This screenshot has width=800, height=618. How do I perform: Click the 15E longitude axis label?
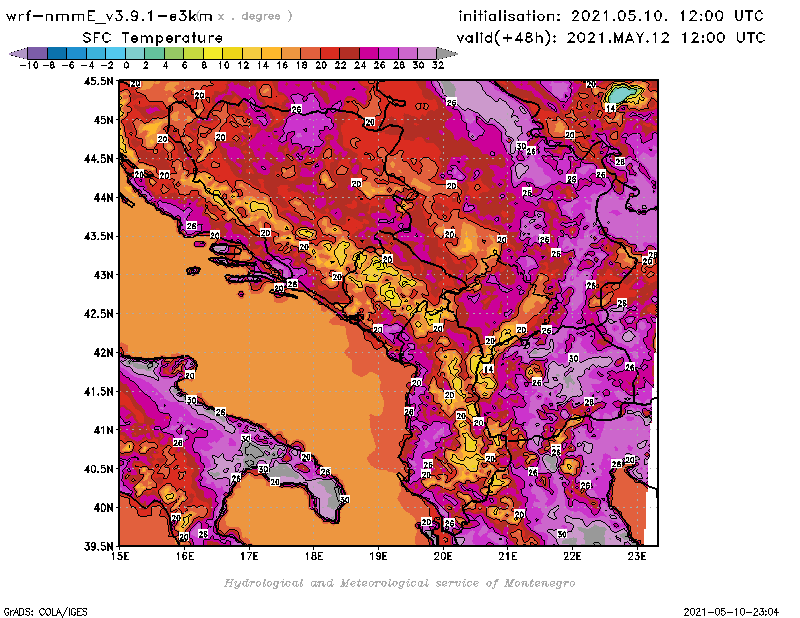click(120, 556)
